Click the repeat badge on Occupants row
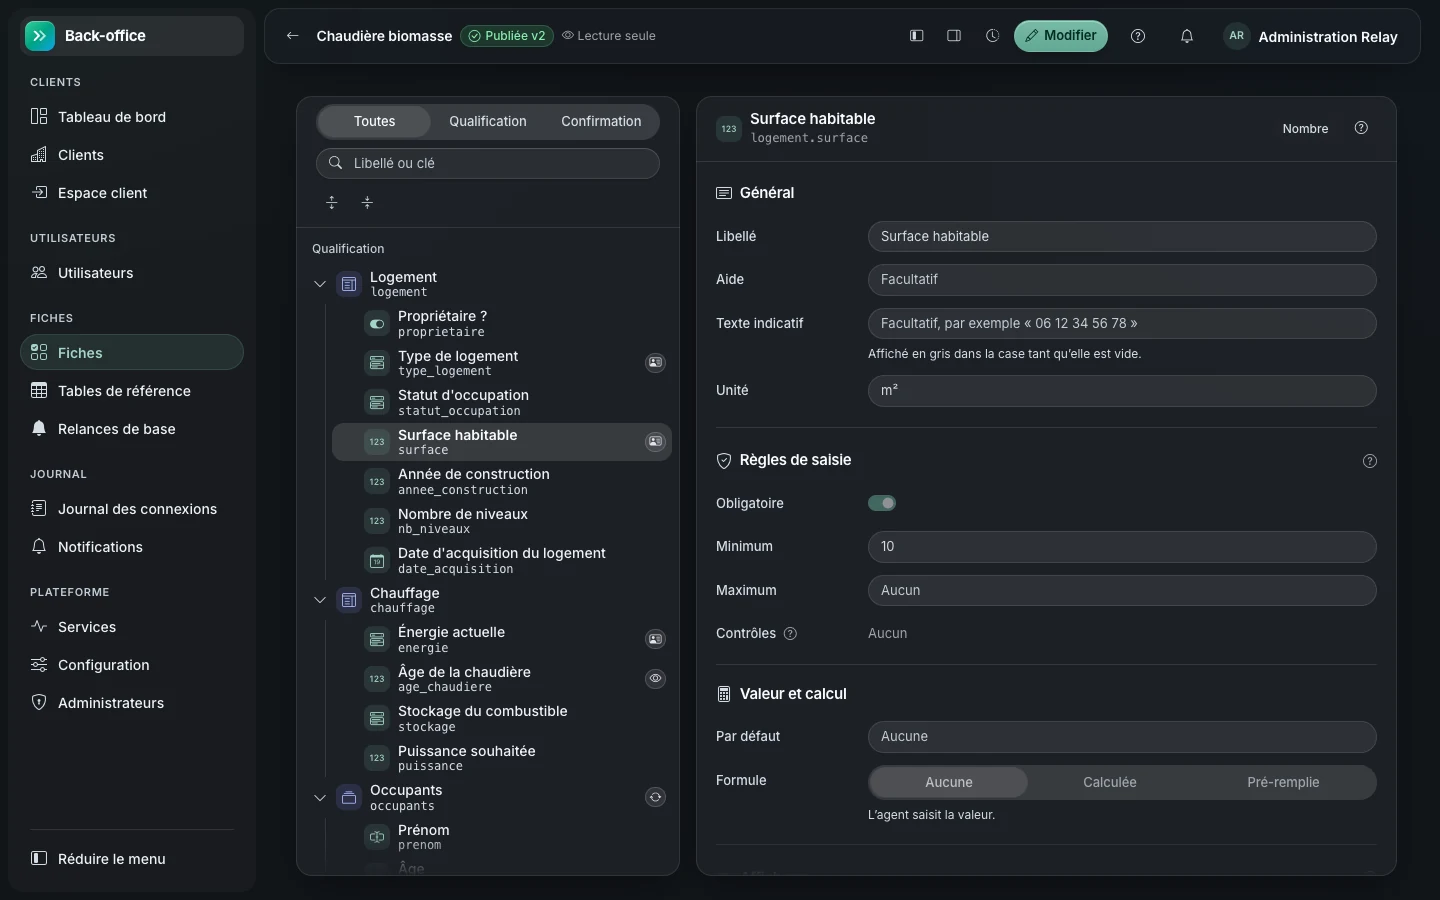 655,797
